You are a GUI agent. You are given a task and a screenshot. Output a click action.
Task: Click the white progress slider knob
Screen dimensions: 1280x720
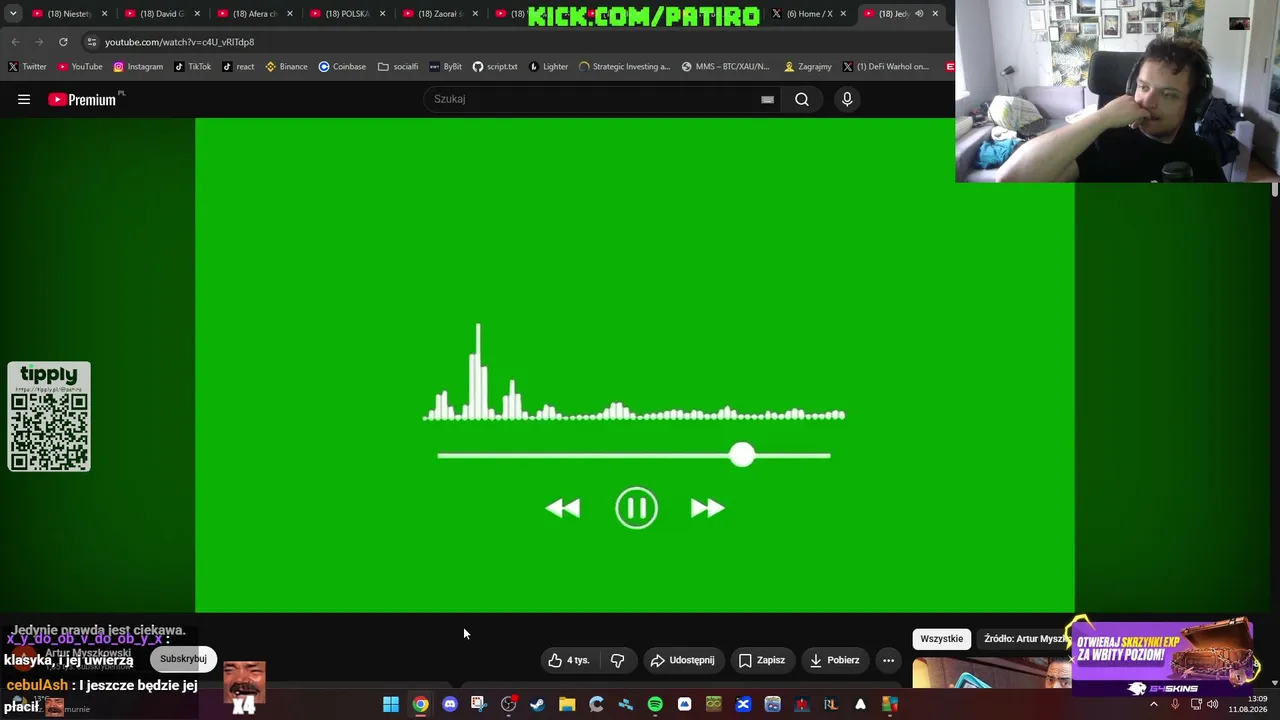point(741,455)
